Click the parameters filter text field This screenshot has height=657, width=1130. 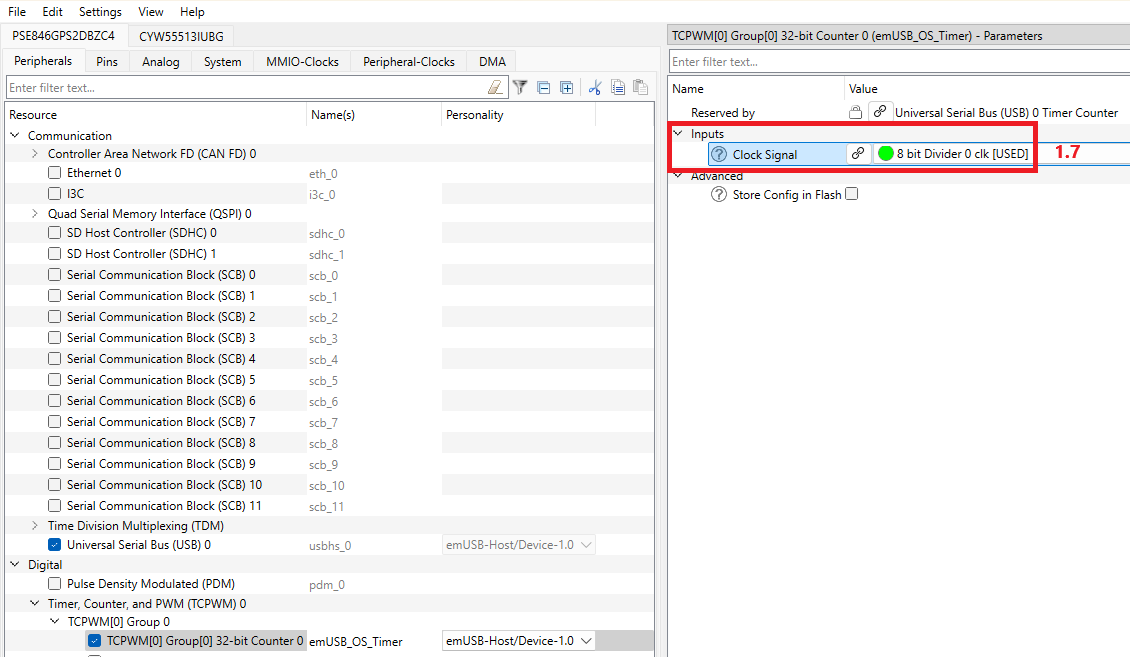pos(898,62)
